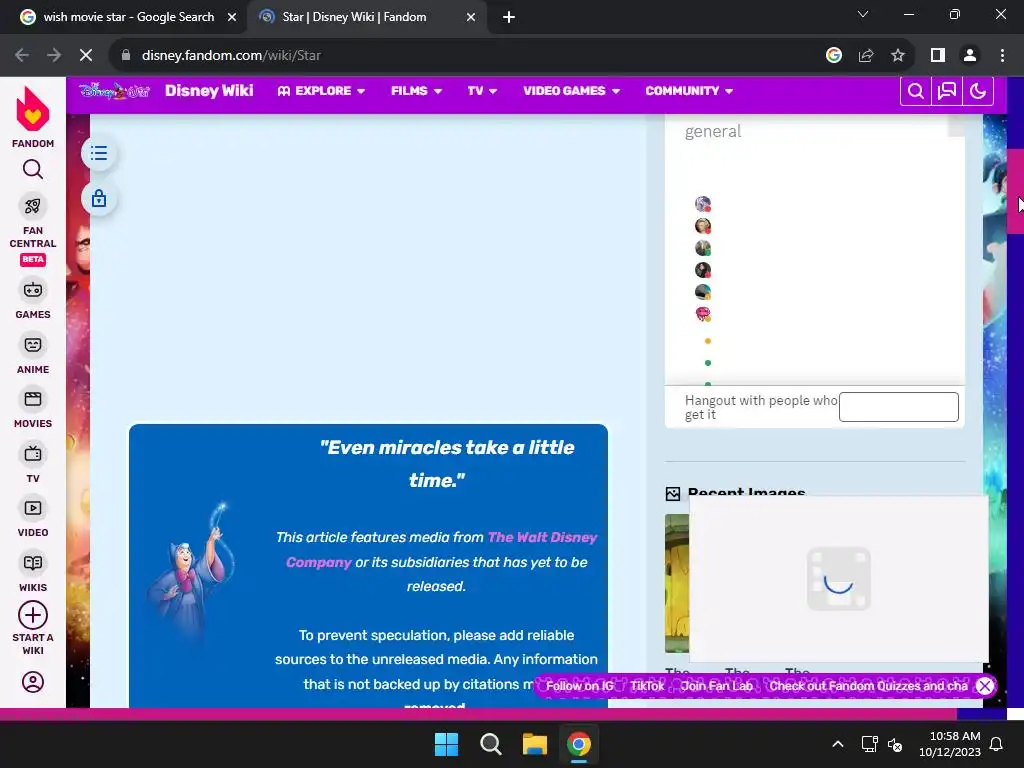Dismiss the pink bottom banner

coord(985,686)
